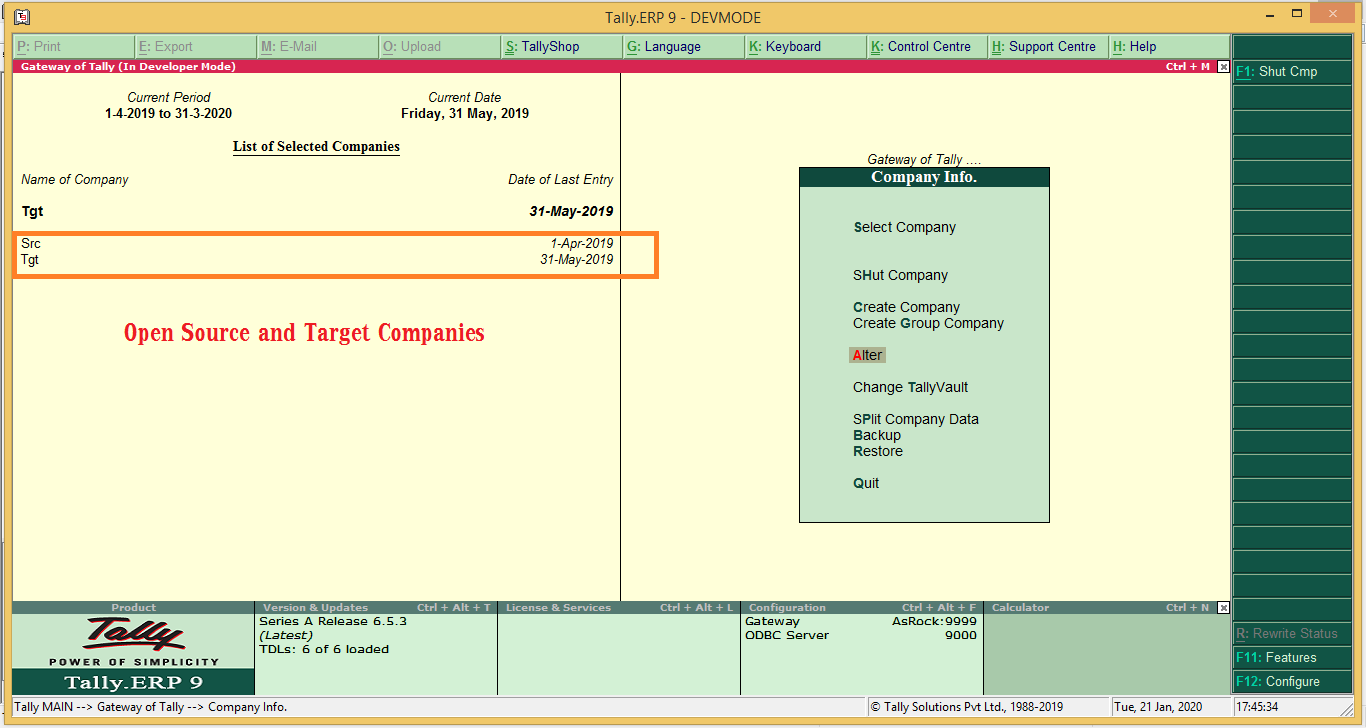Launch TallyShop from the button bar
This screenshot has height=728, width=1366.
click(x=560, y=46)
